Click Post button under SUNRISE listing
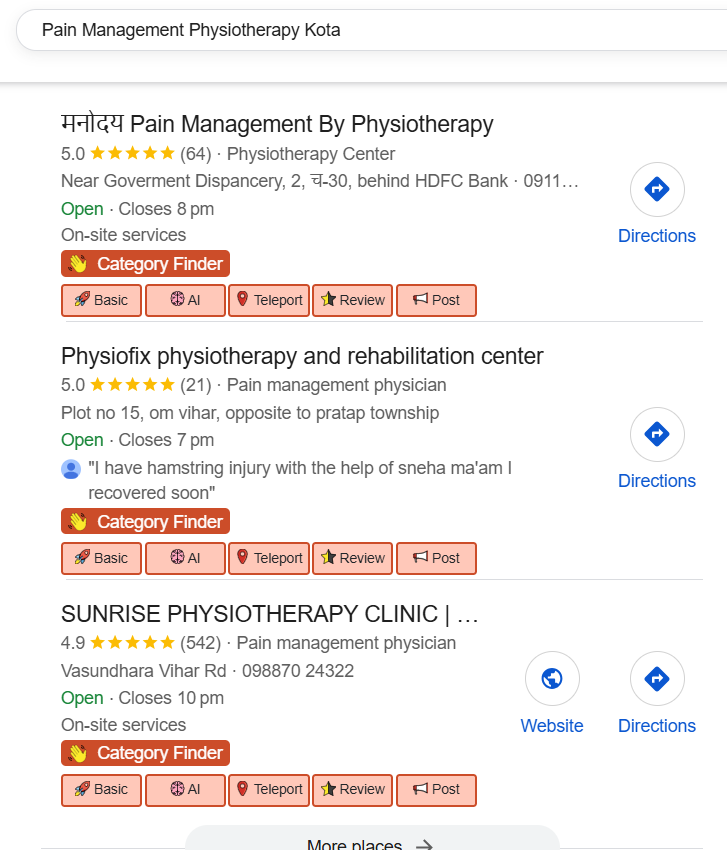The width and height of the screenshot is (727, 850). tap(436, 789)
